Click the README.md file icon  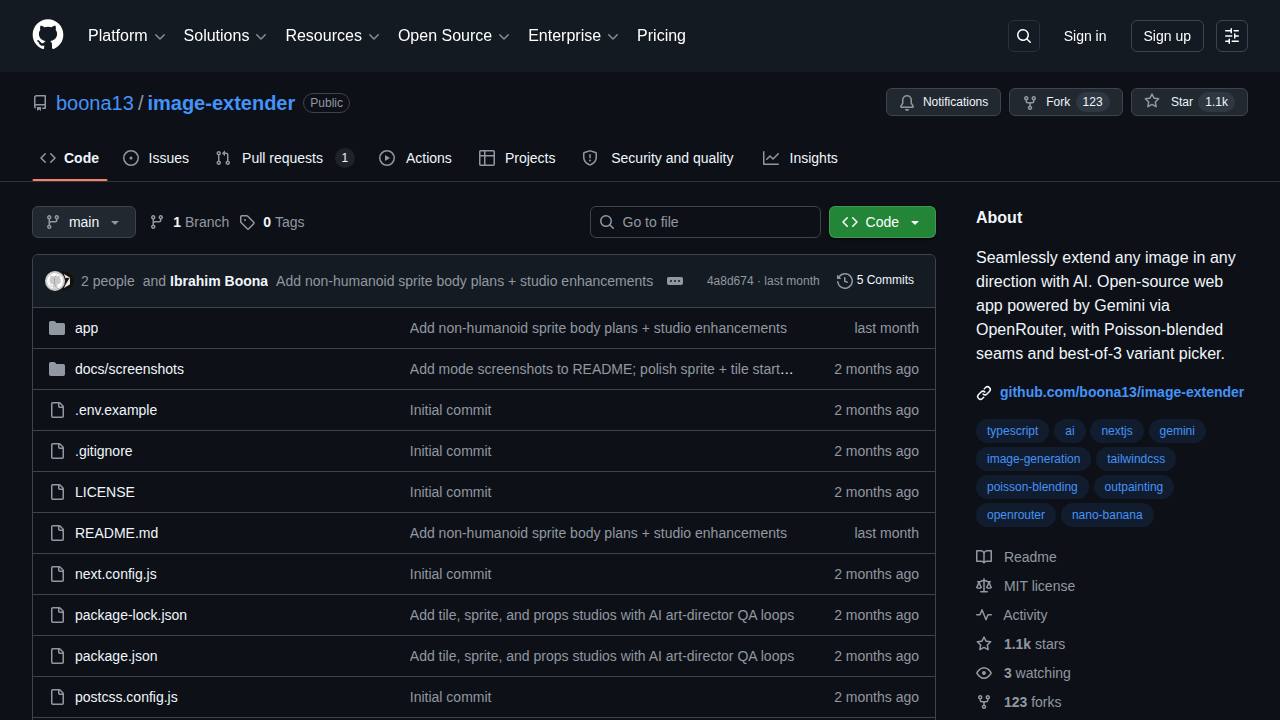[57, 533]
